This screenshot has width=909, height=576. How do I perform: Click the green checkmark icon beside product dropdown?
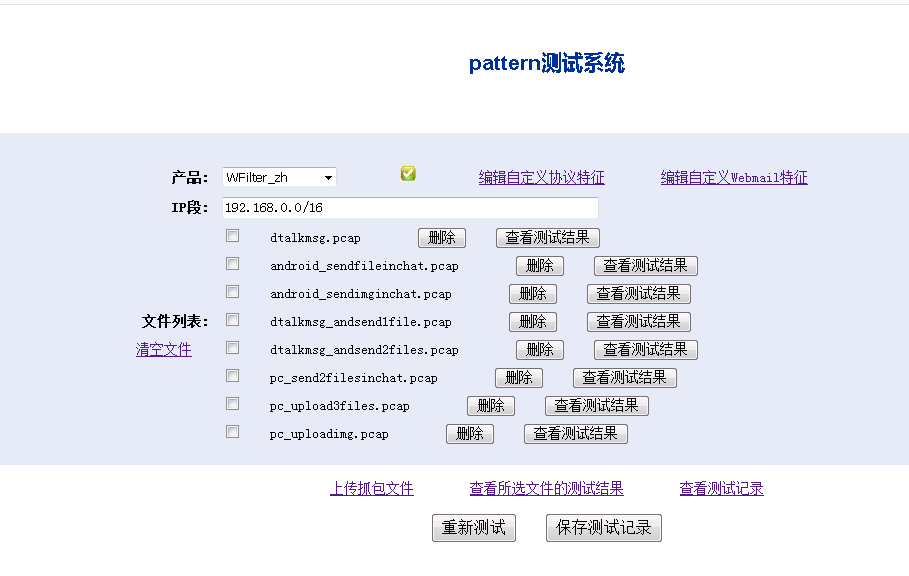click(x=408, y=174)
